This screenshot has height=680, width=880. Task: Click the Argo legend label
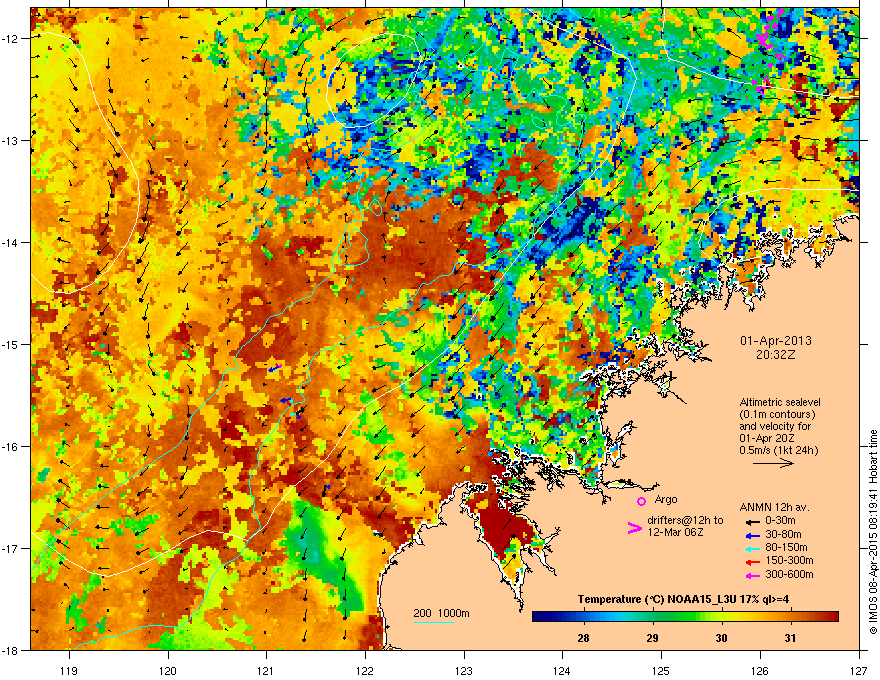pyautogui.click(x=666, y=499)
